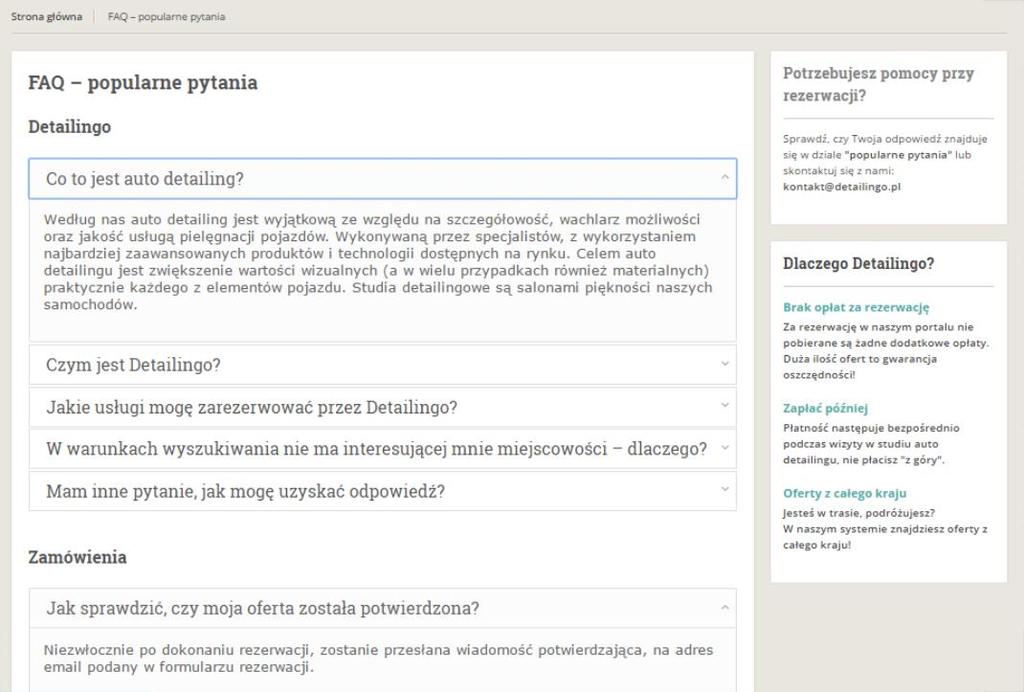The width and height of the screenshot is (1024, 692).
Task: Click 'FAQ – popularne pytania' breadcrumb
Action: (x=167, y=16)
